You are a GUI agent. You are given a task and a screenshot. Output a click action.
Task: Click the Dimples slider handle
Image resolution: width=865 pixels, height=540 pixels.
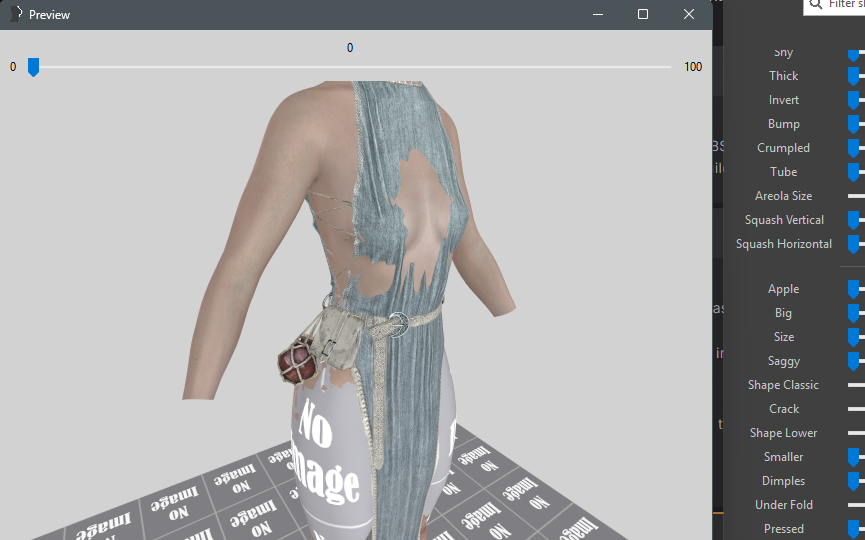[x=853, y=481]
